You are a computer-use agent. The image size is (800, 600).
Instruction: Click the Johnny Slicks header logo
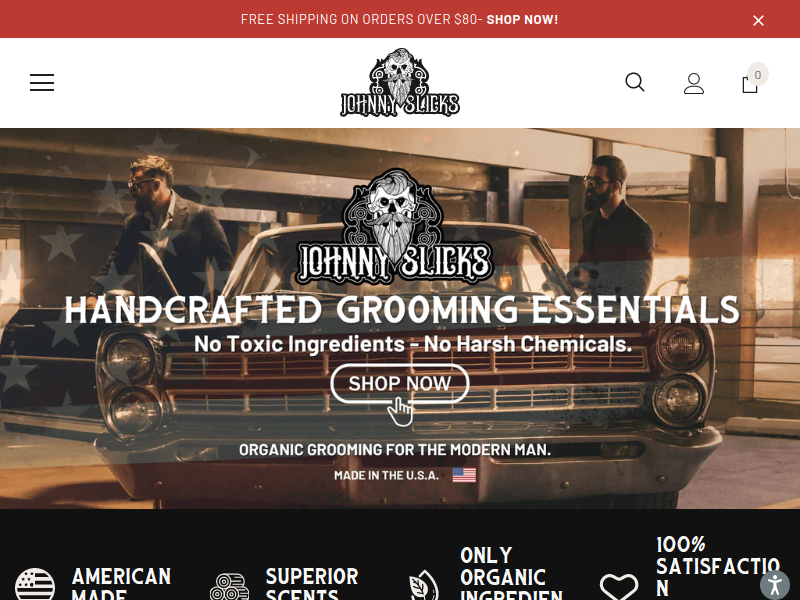[400, 83]
